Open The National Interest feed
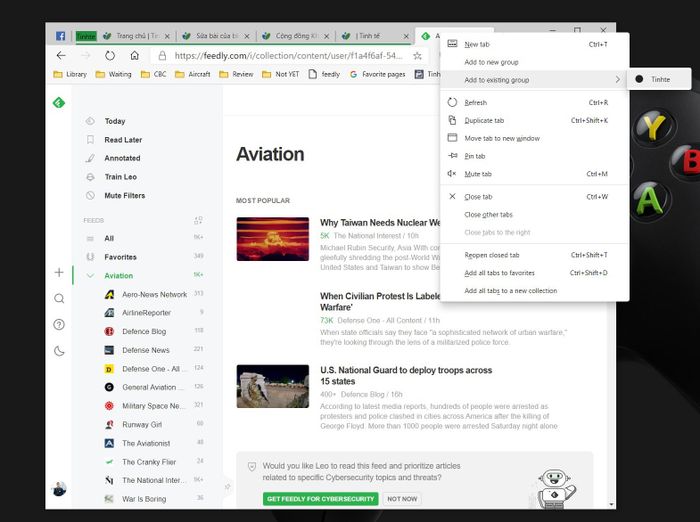Screen dimensions: 700x522 (x=154, y=480)
